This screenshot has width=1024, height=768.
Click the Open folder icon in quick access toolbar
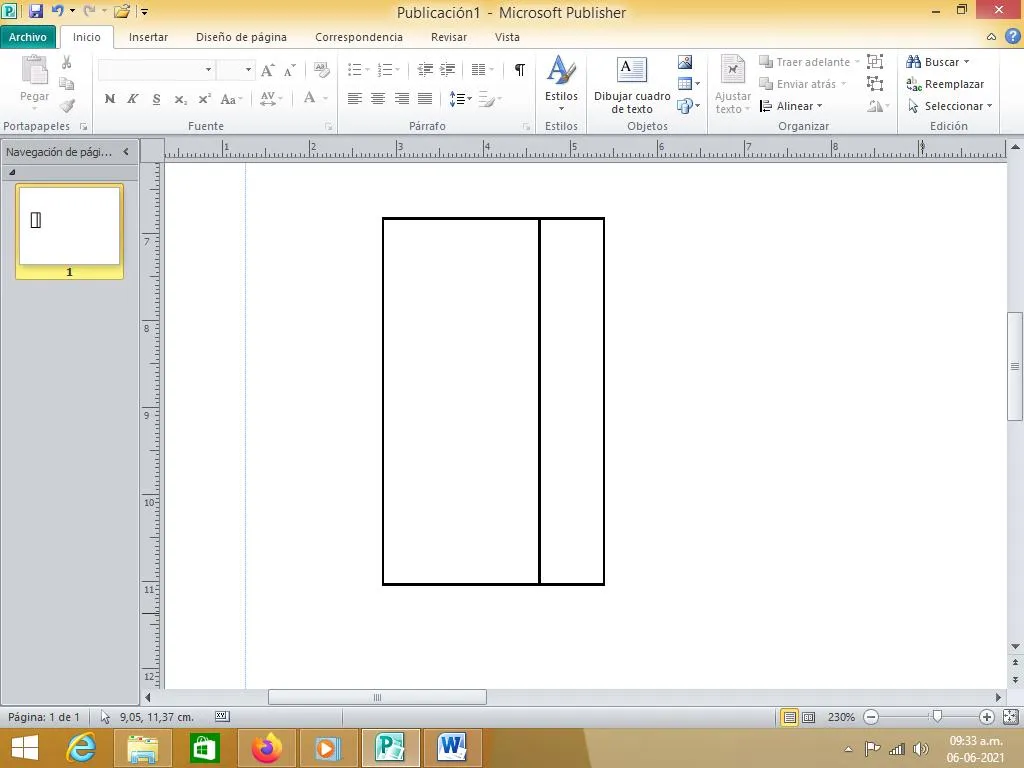point(121,11)
